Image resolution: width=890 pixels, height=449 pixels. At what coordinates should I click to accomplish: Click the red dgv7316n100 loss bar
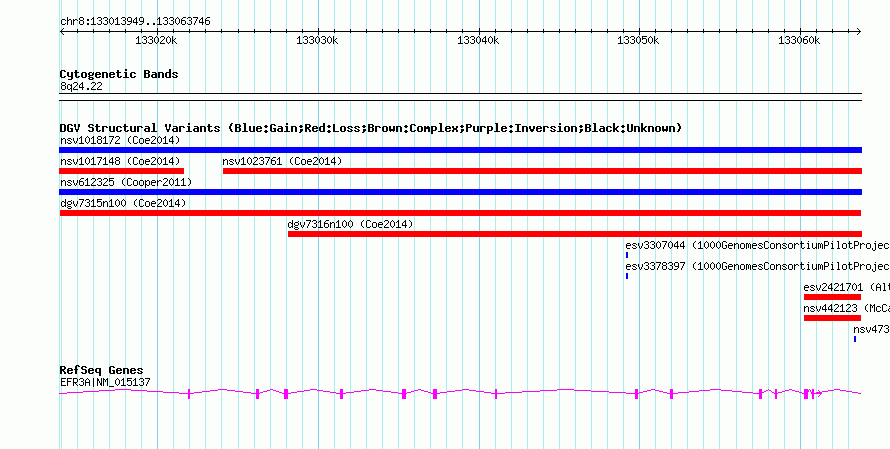574,234
